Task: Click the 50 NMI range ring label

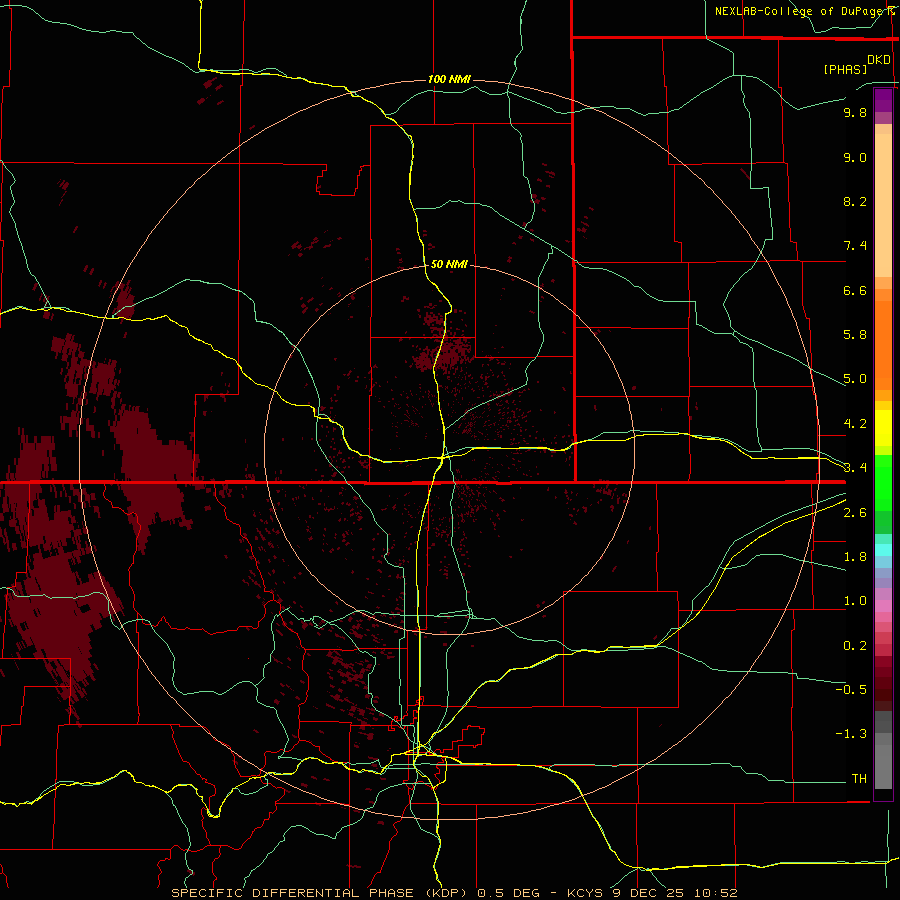Action: pos(449,264)
